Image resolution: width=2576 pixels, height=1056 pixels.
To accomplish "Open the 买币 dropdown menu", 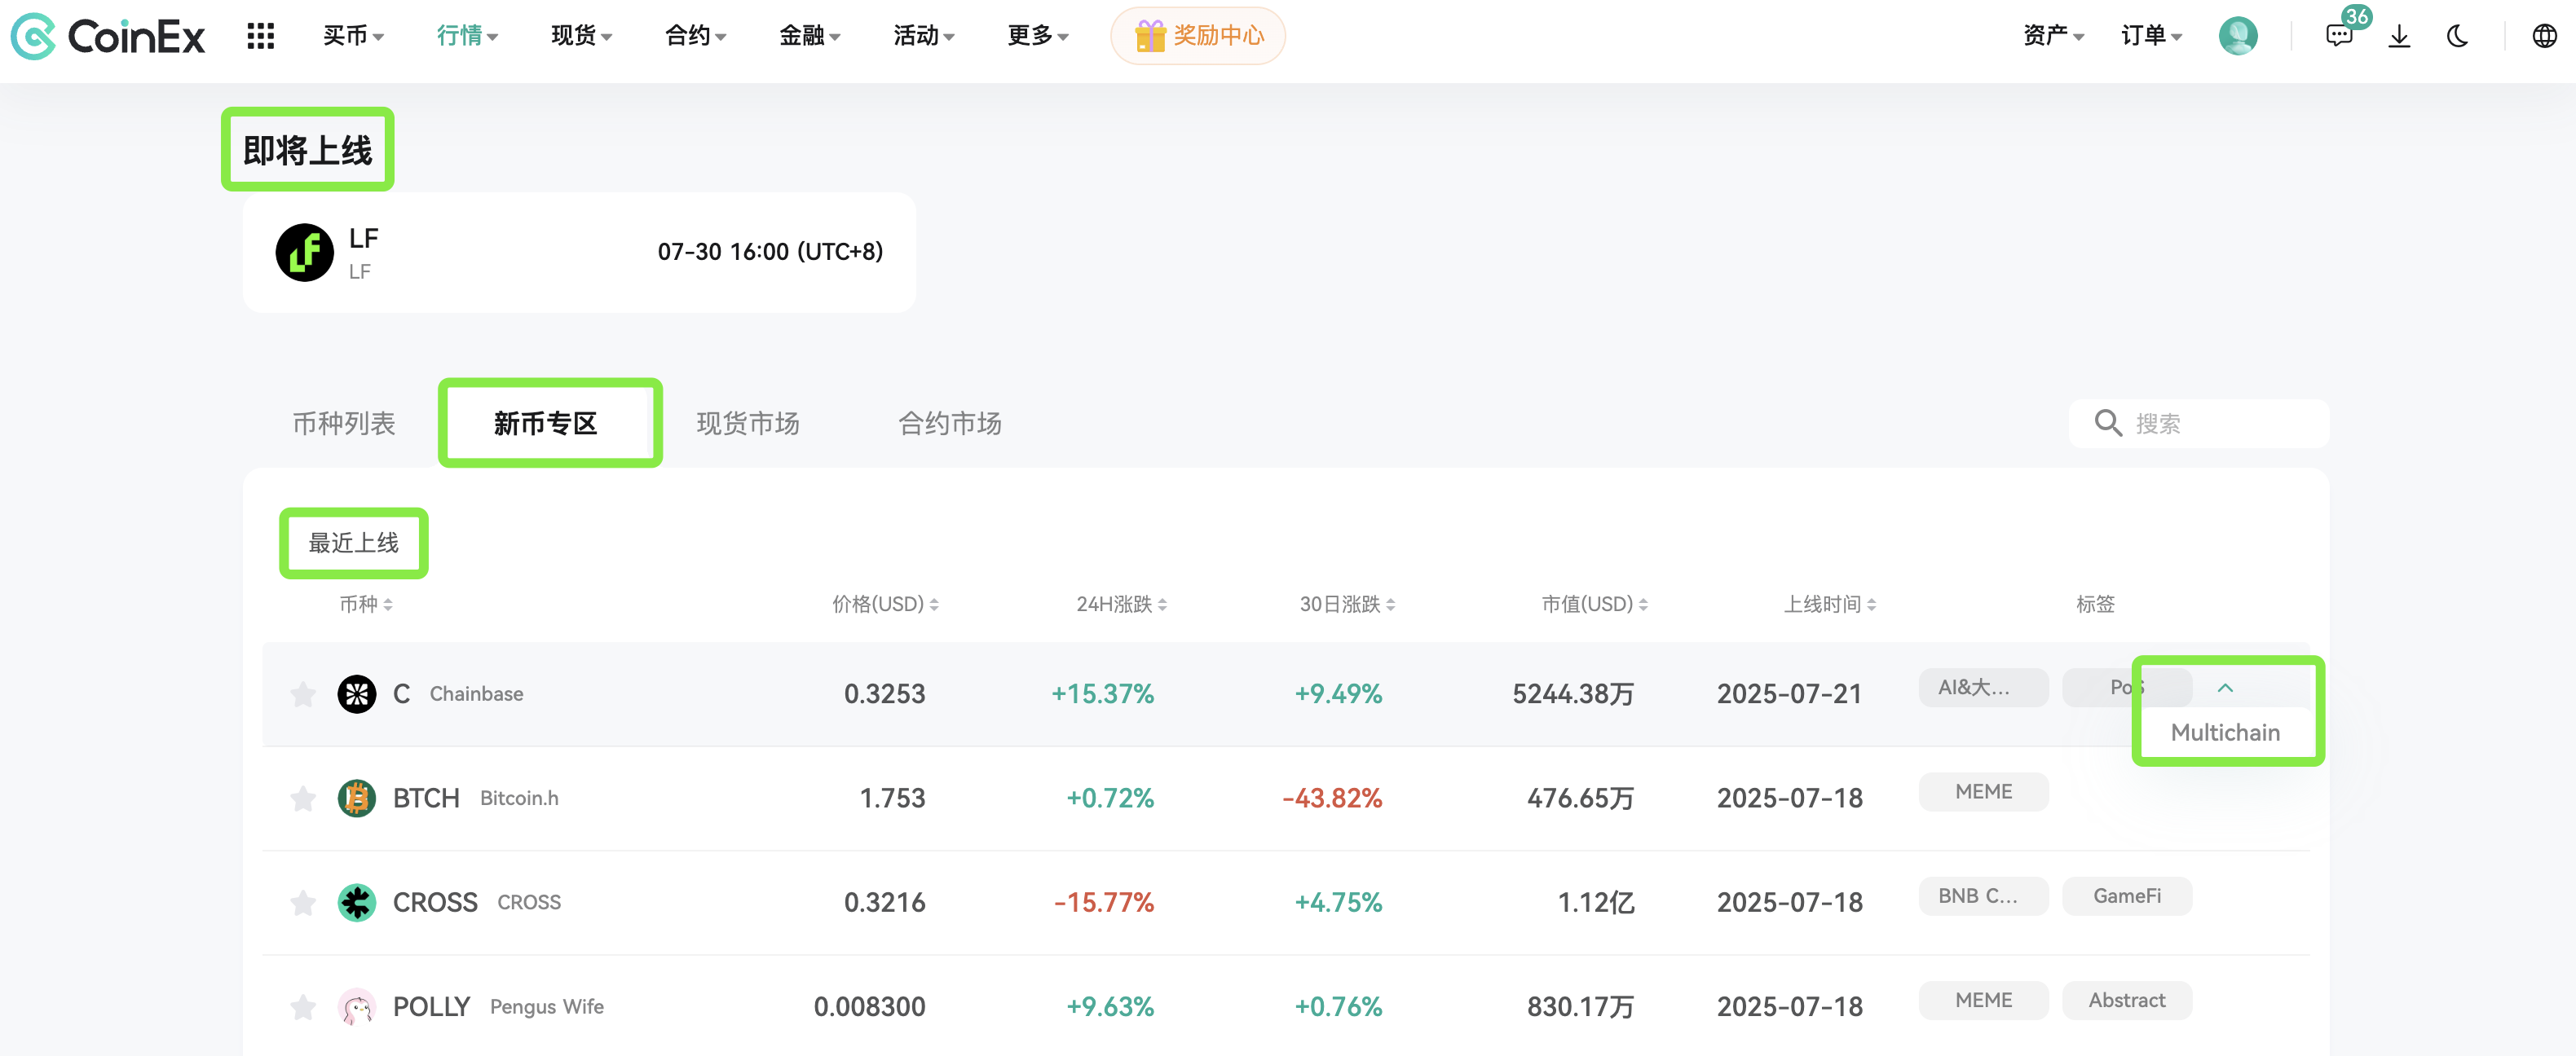I will 353,36.
